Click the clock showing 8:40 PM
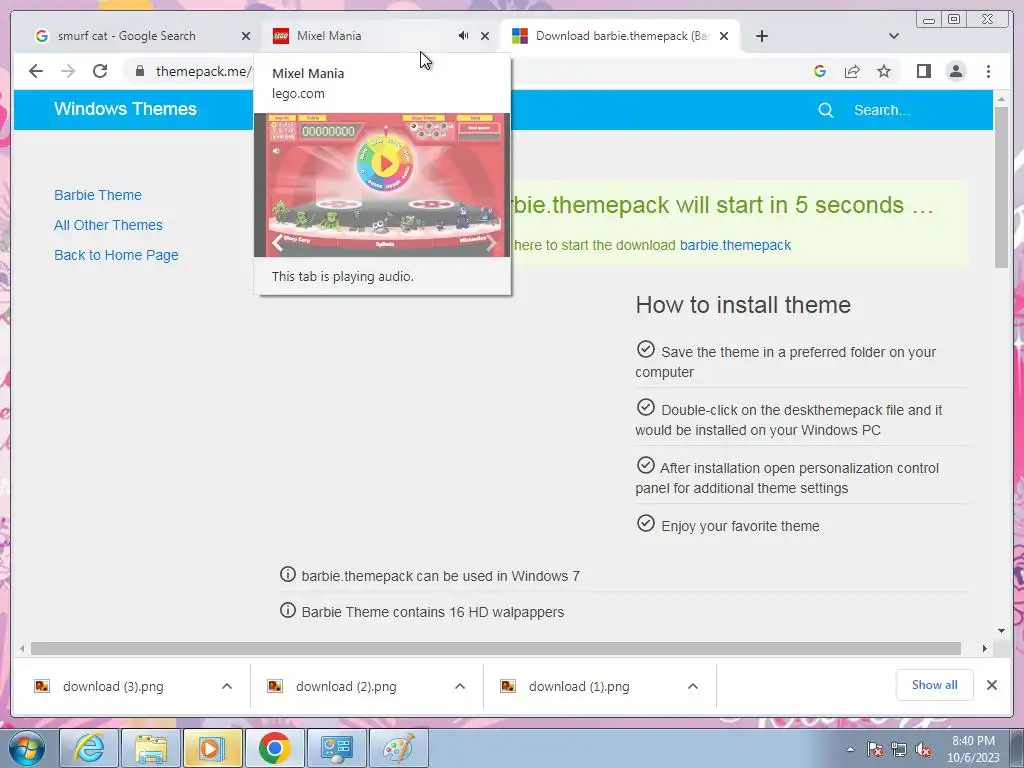1024x768 pixels. click(974, 749)
